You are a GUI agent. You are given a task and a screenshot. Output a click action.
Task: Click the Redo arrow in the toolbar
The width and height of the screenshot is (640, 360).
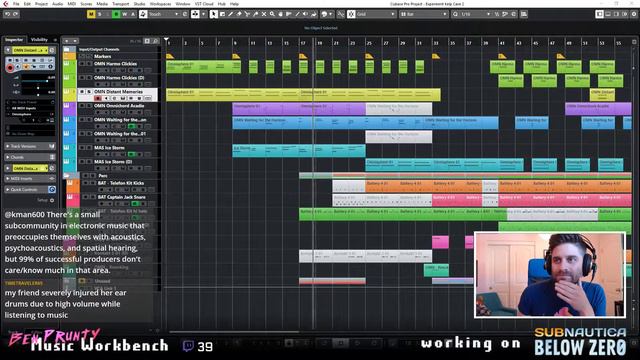16,14
